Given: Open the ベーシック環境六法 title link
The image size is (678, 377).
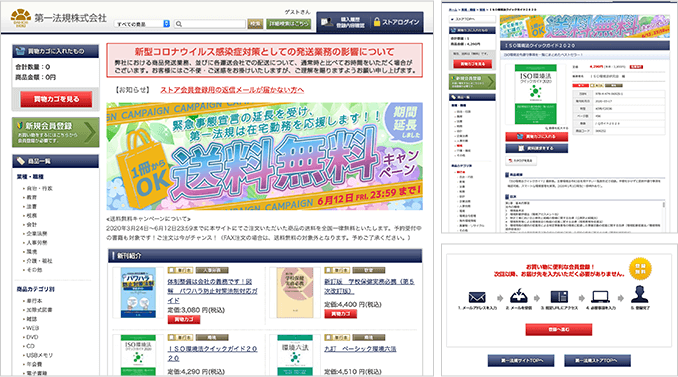Looking at the screenshot, I should click(x=360, y=348).
